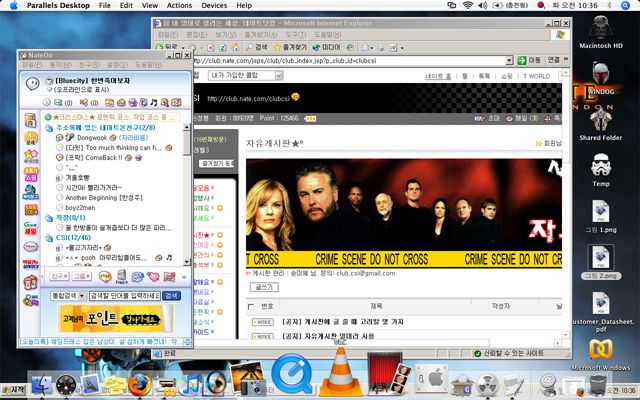Image resolution: width=640 pixels, height=400 pixels.
Task: Click the 글쓰기 write post button
Action: point(264,287)
